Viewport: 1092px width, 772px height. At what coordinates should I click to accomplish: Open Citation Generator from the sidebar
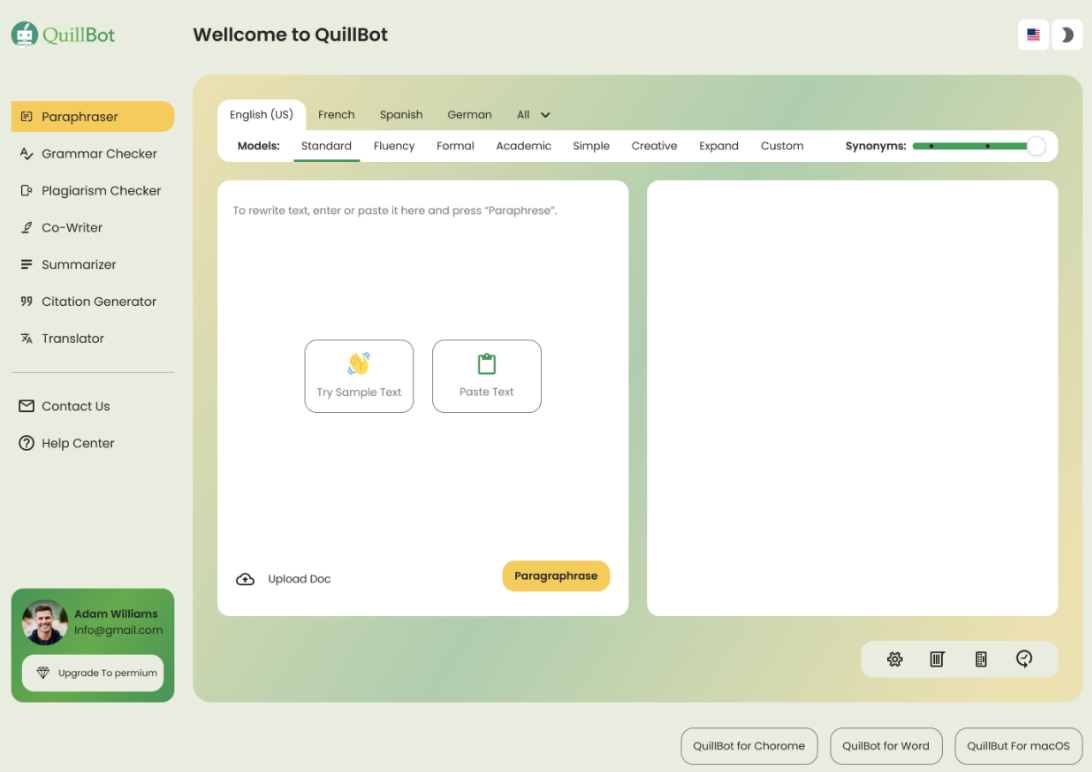tap(98, 301)
